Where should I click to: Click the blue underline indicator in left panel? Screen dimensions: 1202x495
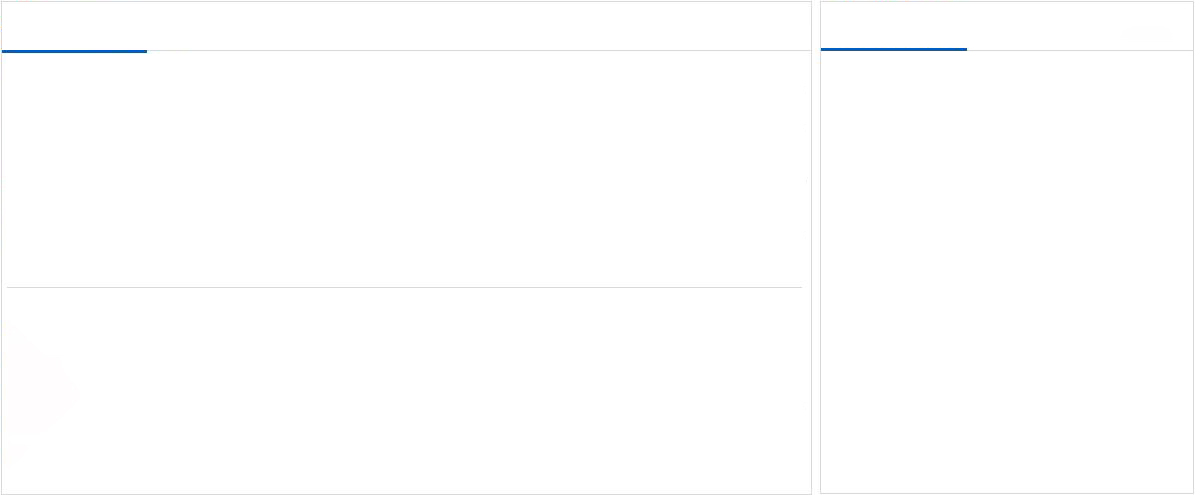click(x=74, y=50)
